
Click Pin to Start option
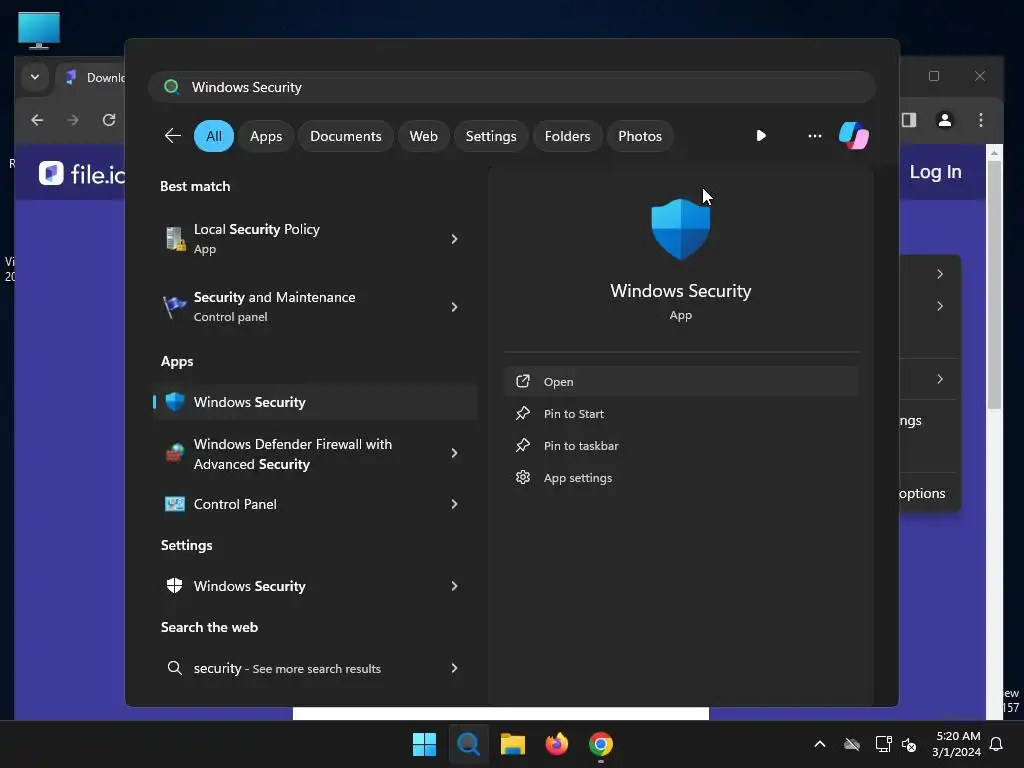point(680,413)
